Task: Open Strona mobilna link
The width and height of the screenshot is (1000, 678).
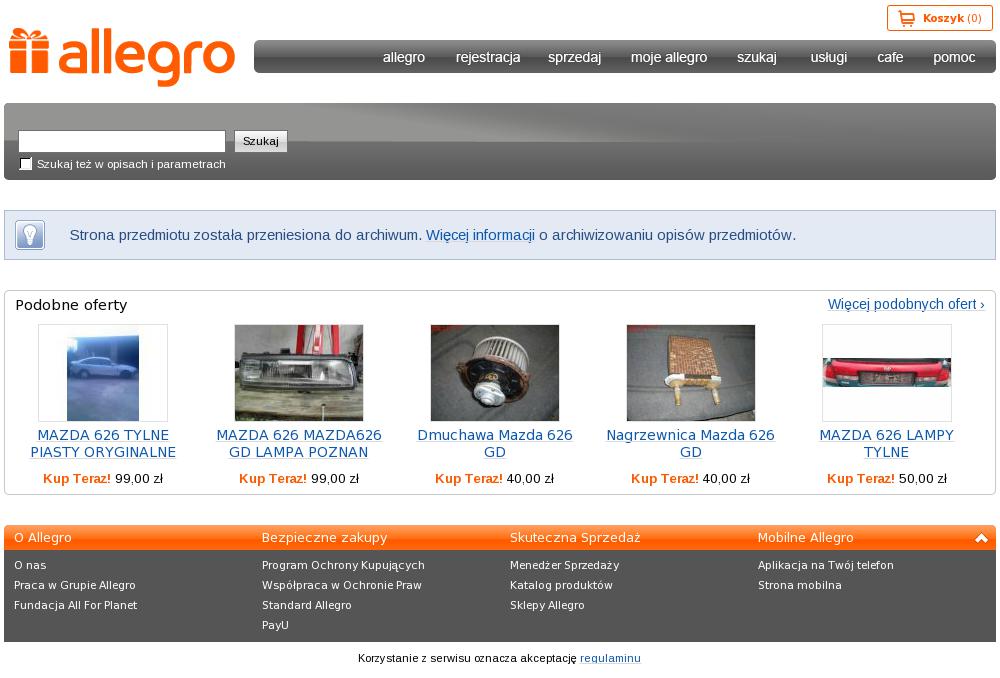Action: point(800,585)
